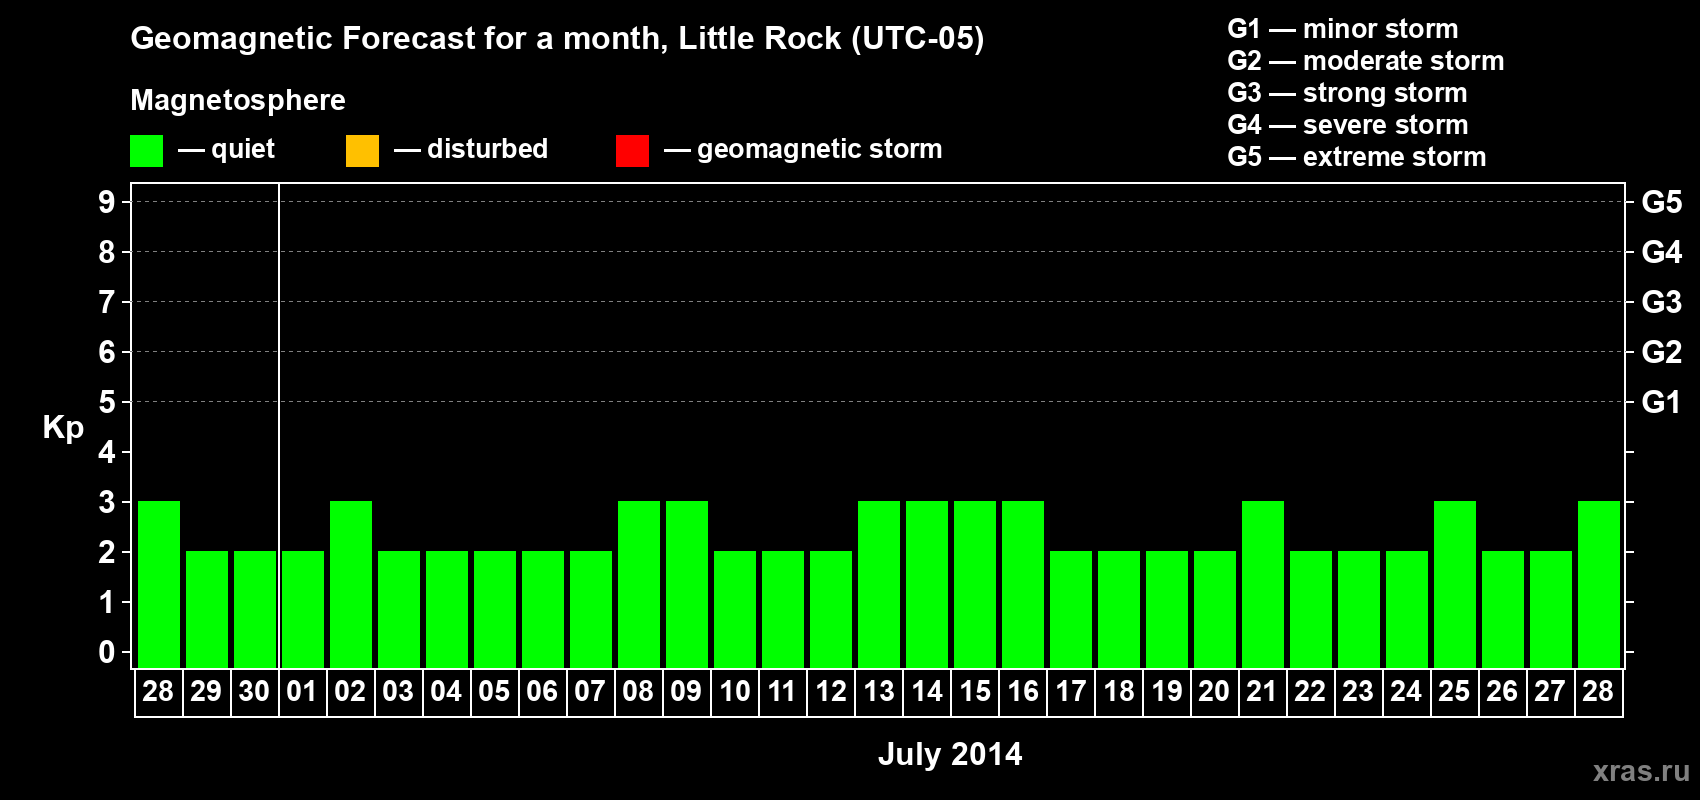
Task: Click the bar for July 05
Action: click(x=495, y=609)
